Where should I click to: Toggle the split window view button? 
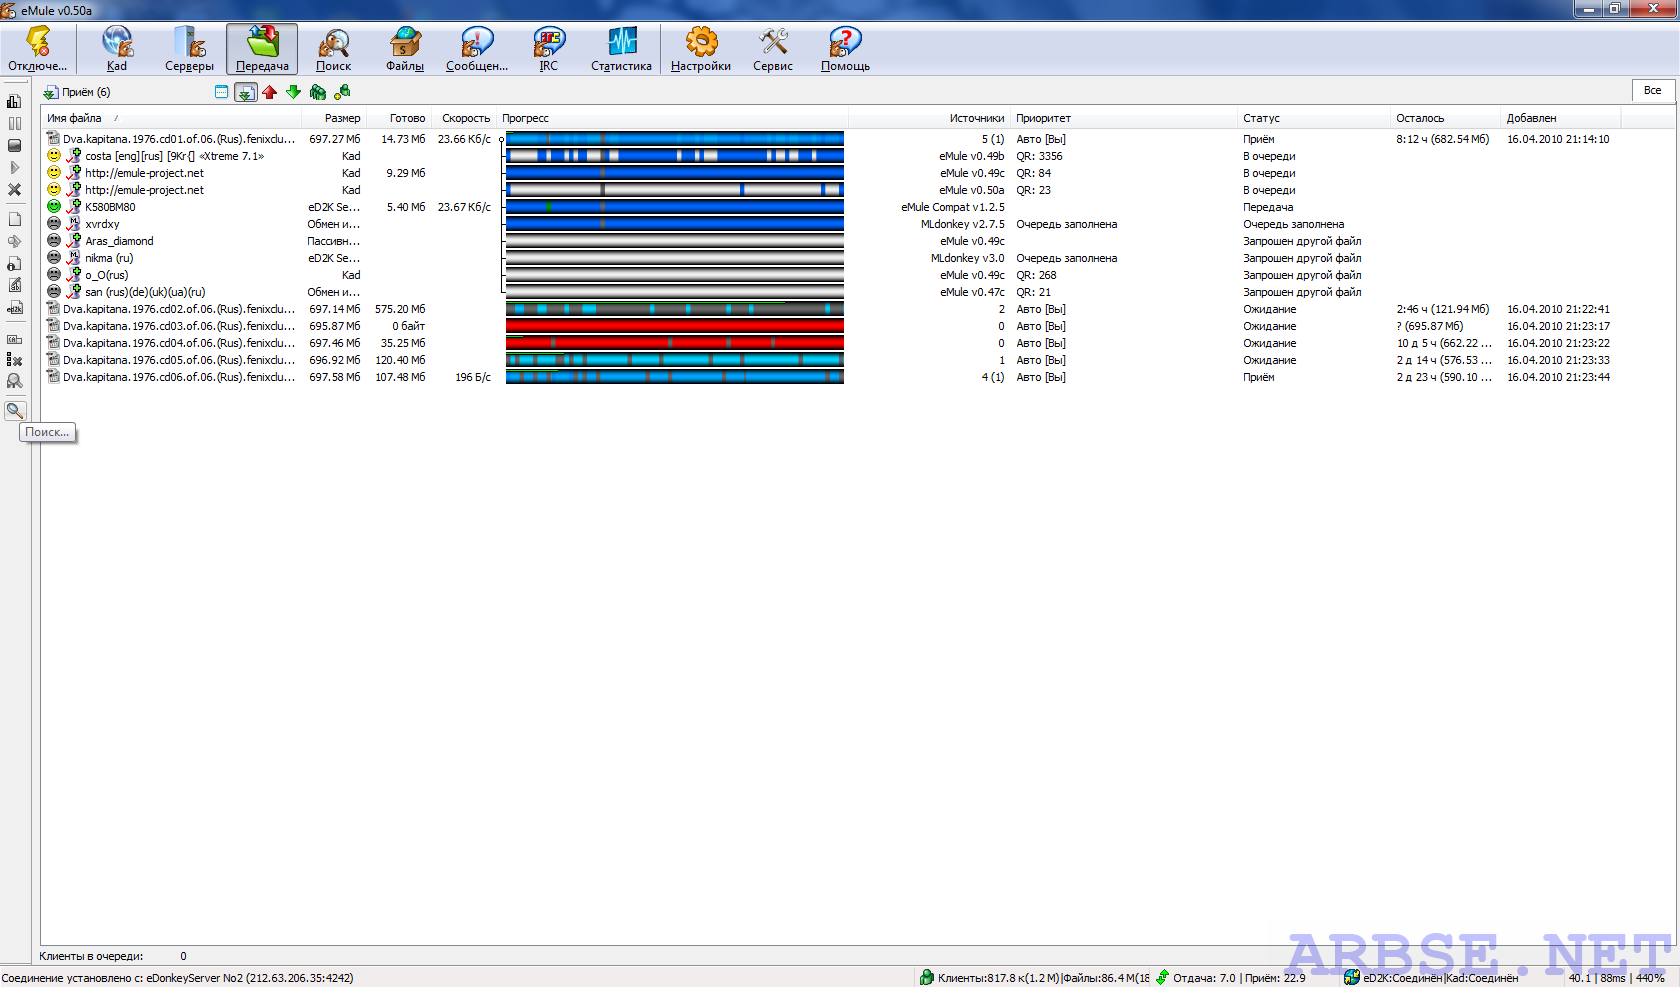click(x=222, y=92)
